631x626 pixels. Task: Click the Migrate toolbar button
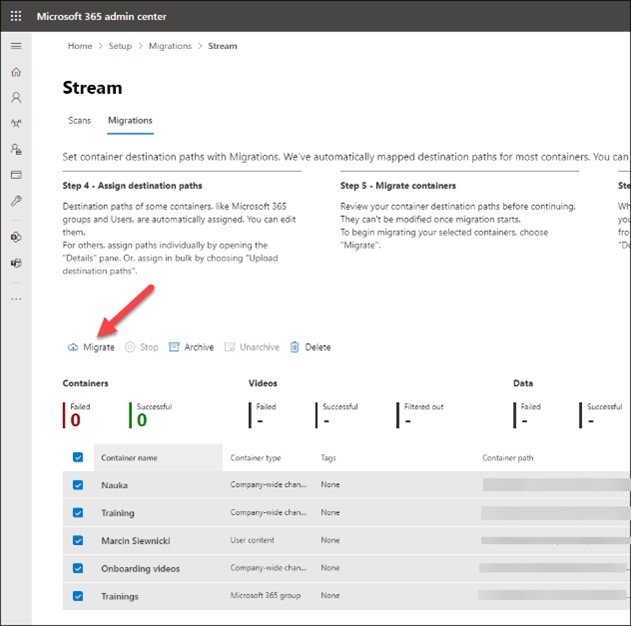(91, 347)
